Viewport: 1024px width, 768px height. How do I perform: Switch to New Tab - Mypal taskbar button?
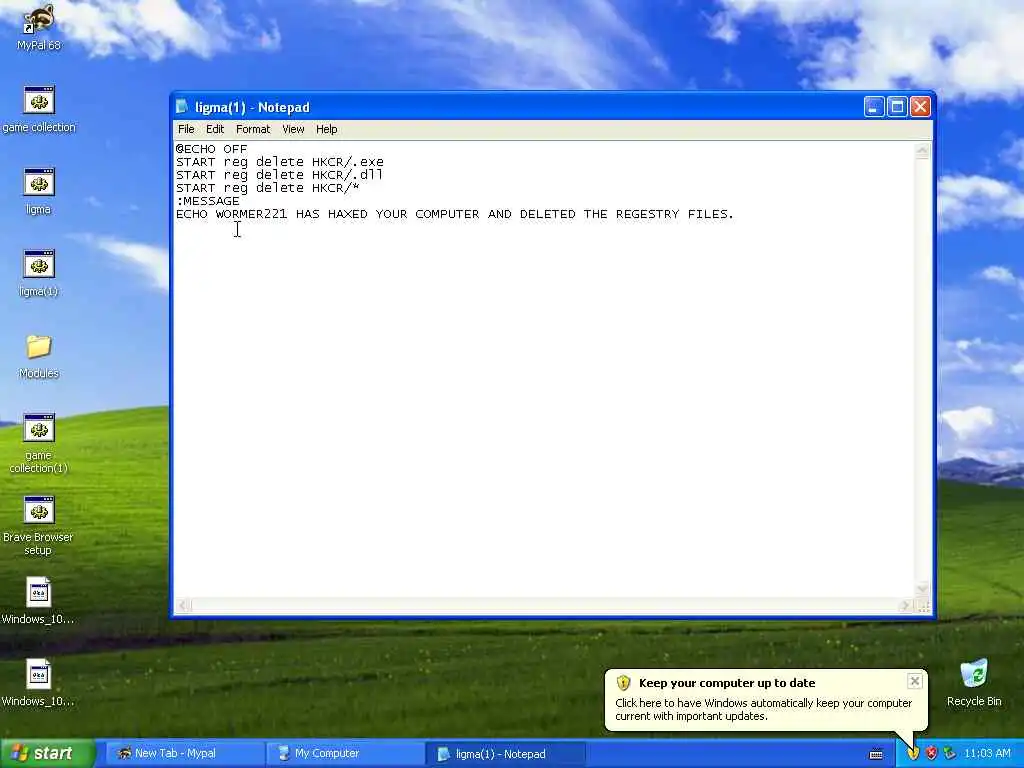coord(184,754)
